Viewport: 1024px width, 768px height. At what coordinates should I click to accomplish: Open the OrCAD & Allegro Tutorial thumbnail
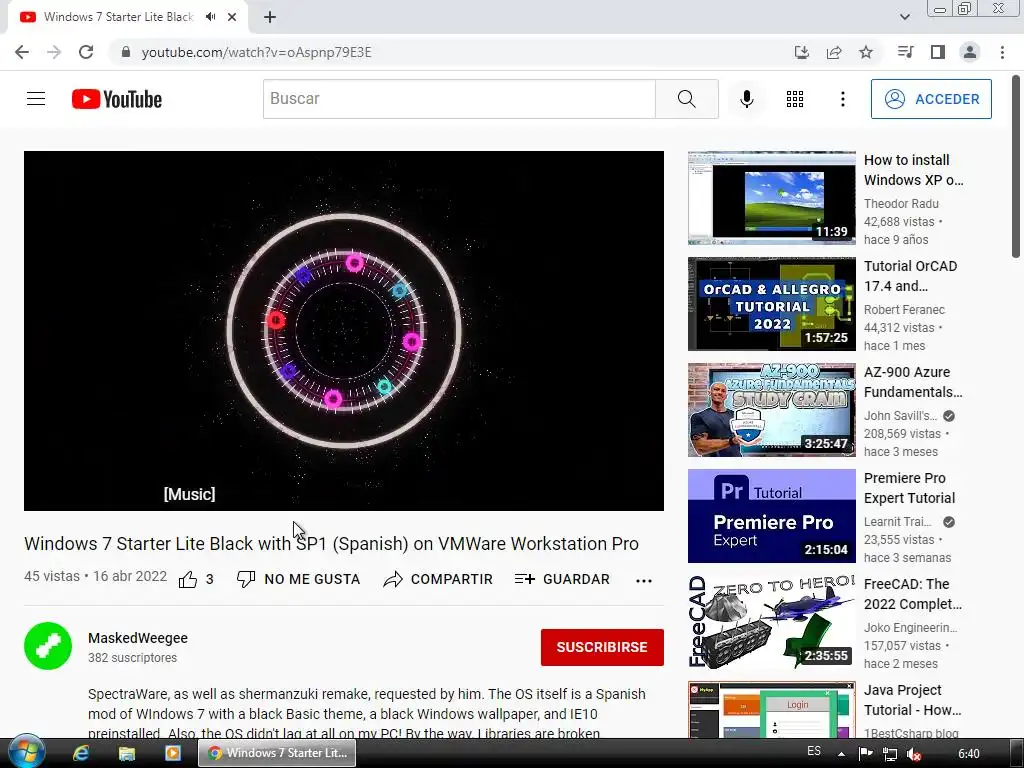click(x=771, y=304)
